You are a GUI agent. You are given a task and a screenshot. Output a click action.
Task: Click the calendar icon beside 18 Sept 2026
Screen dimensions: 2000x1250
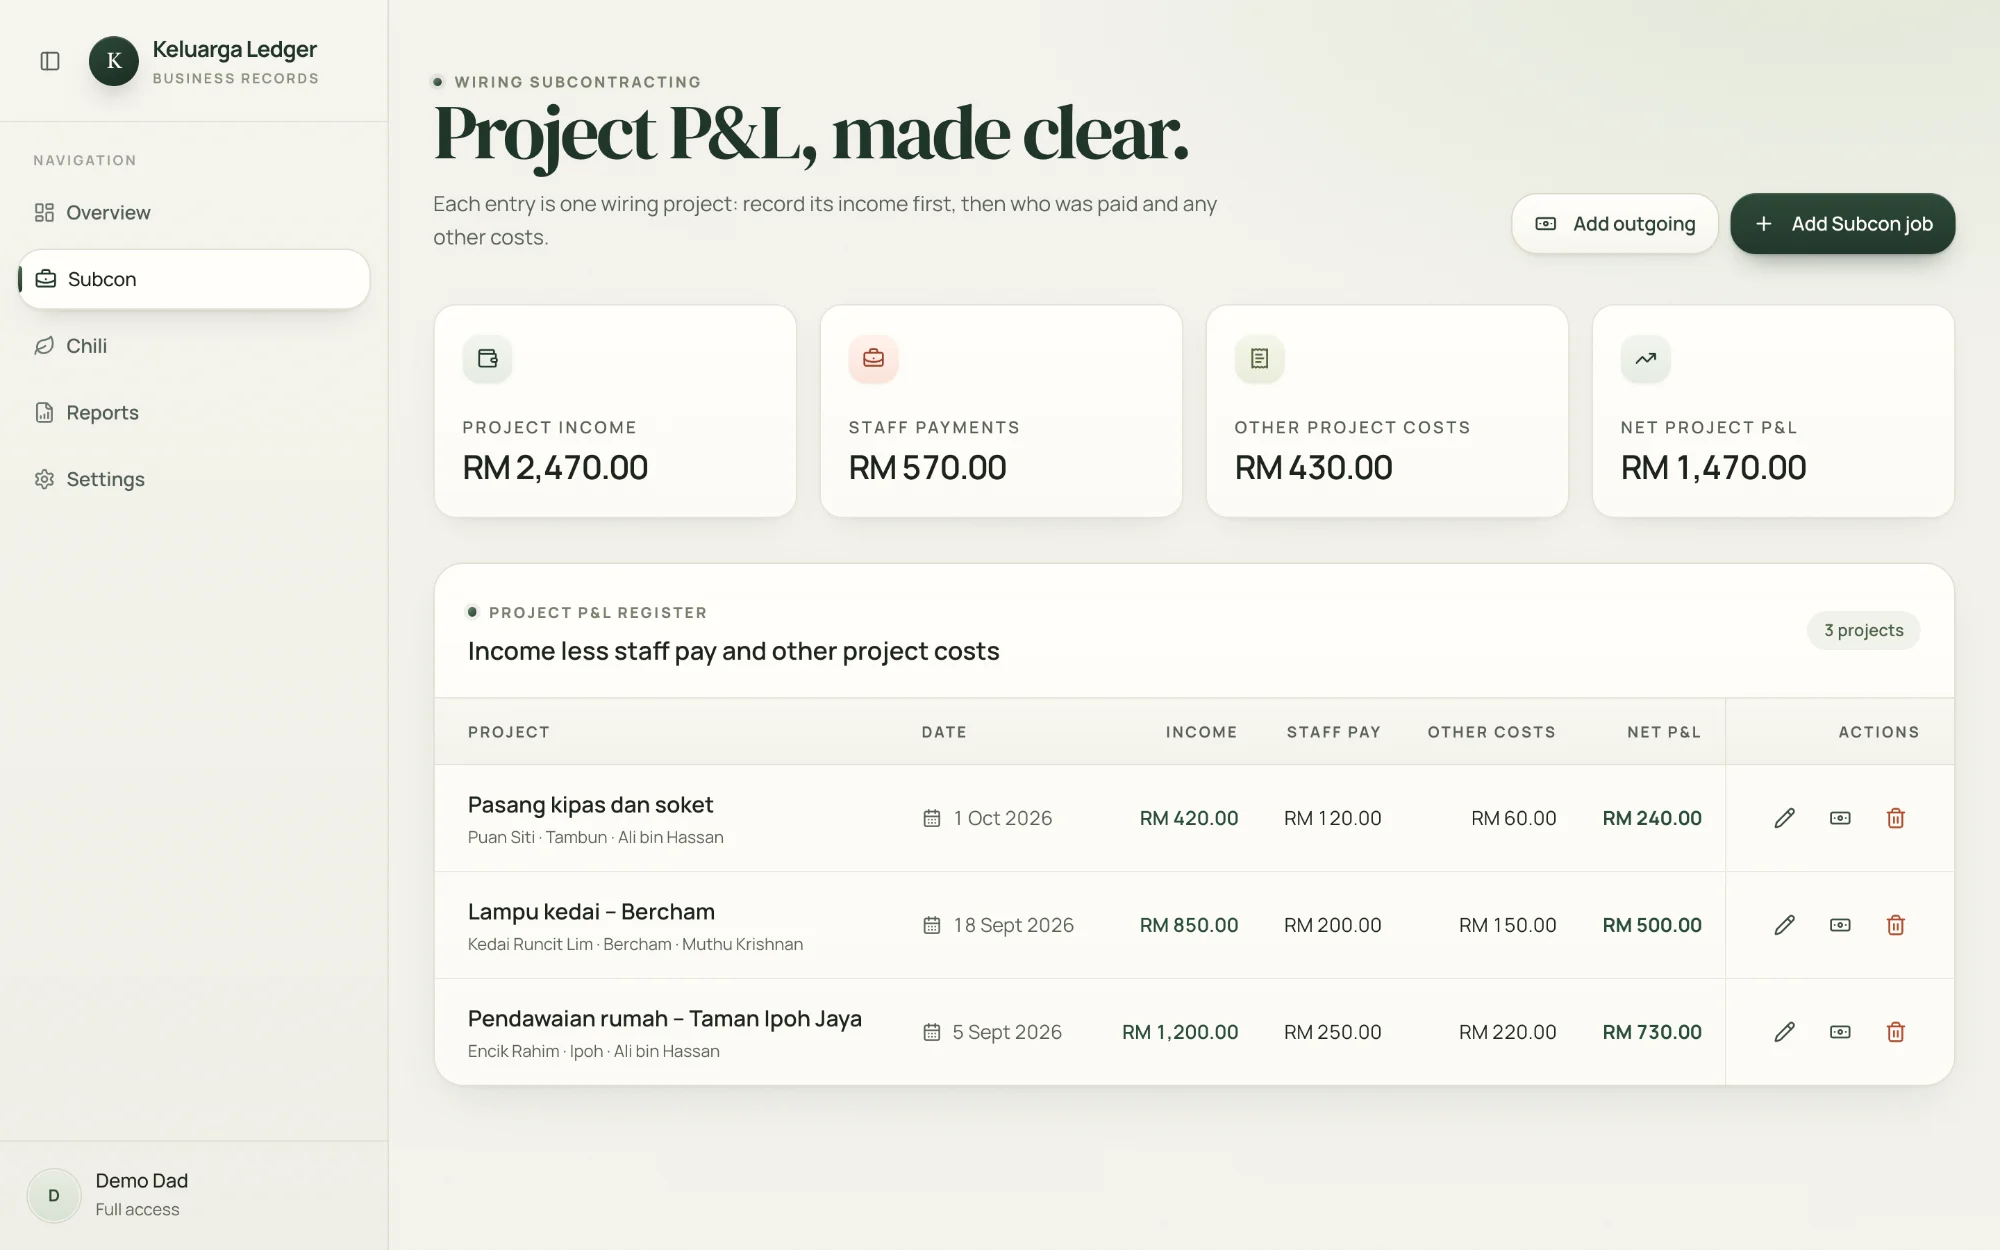[x=932, y=925]
